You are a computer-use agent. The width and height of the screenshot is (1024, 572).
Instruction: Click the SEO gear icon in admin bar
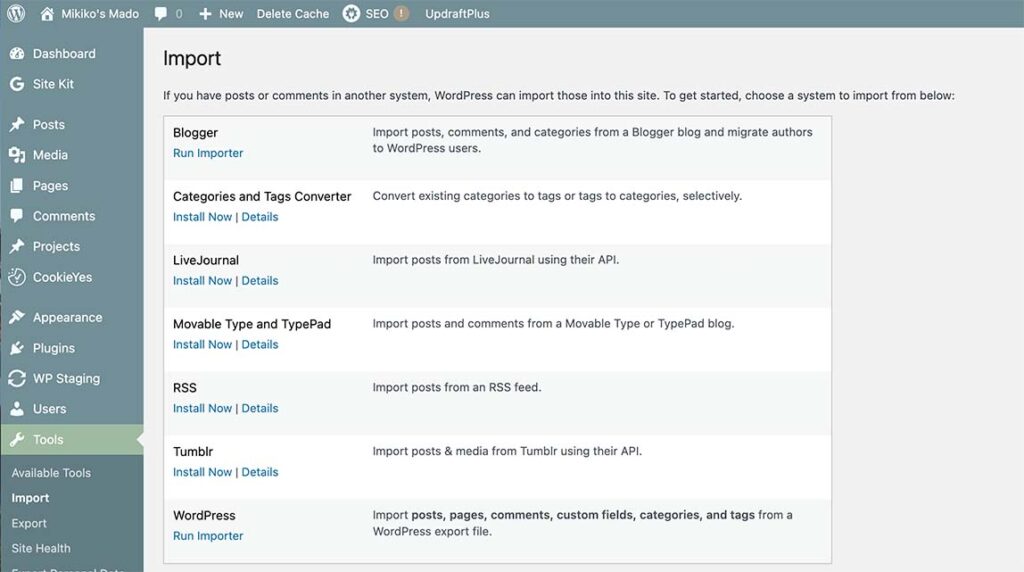point(351,13)
